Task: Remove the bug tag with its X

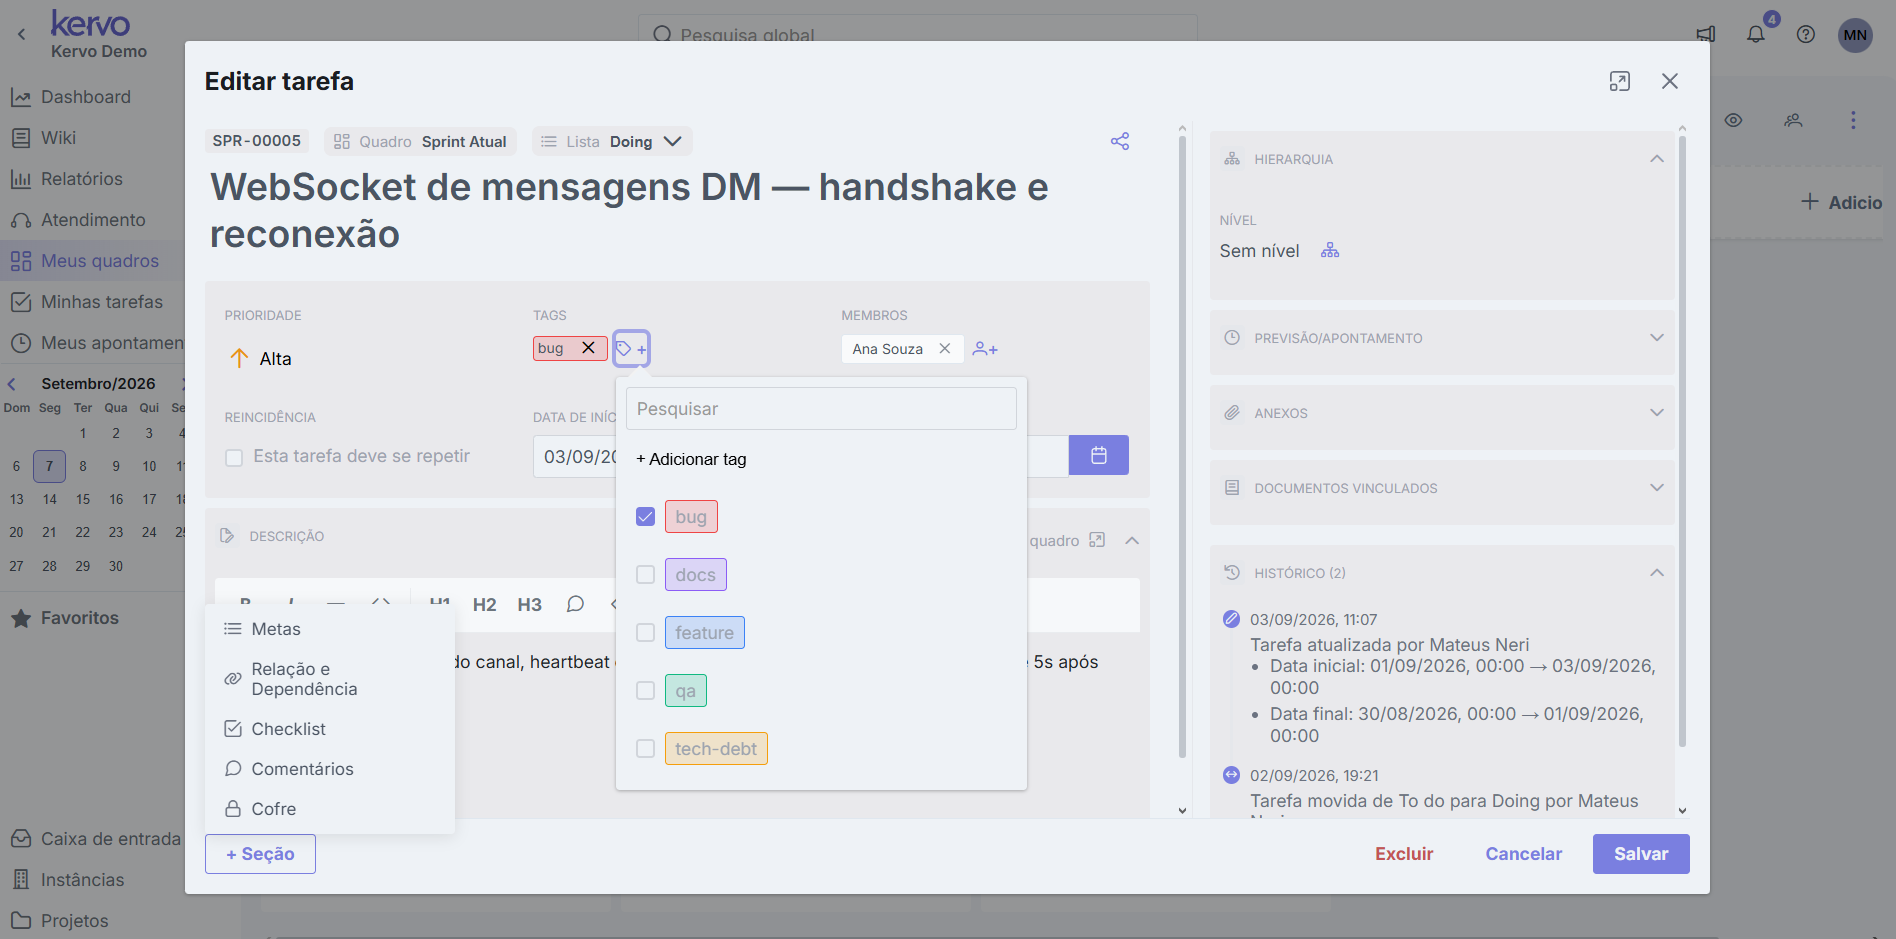Action: (x=588, y=348)
